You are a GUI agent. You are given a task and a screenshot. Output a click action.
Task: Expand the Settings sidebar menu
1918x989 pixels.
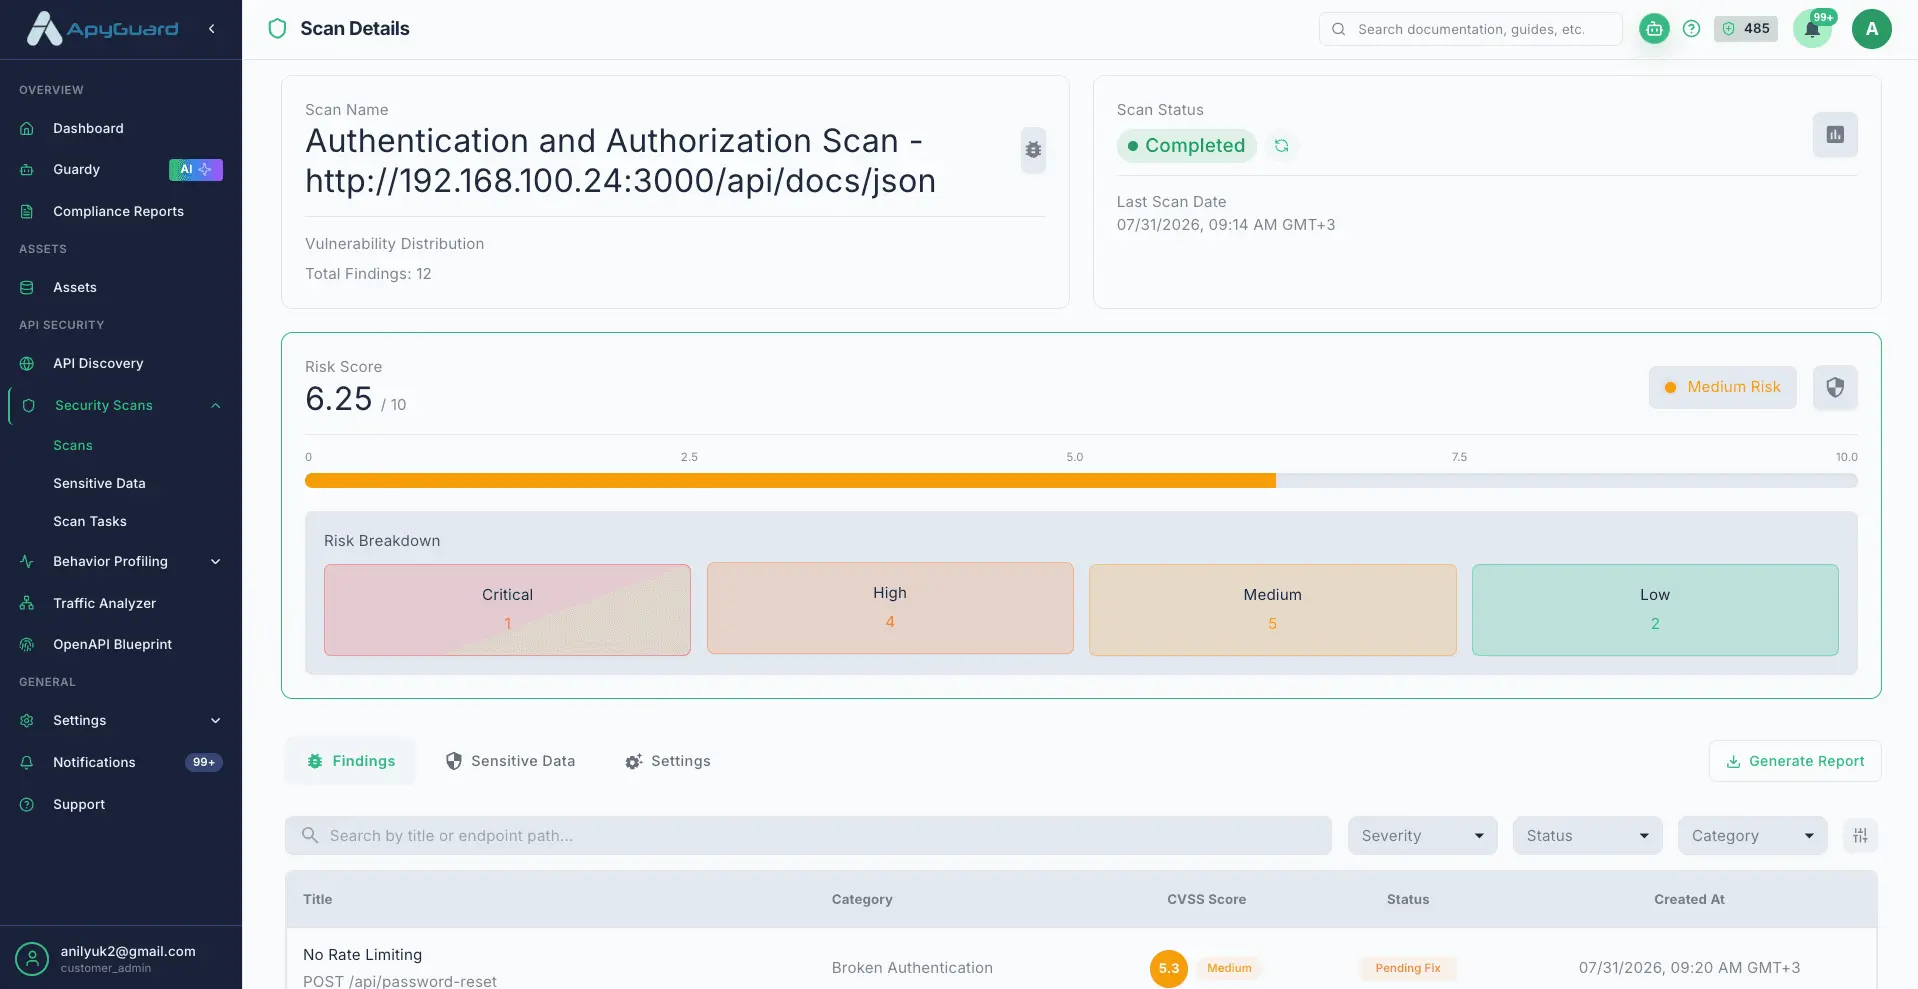point(121,720)
